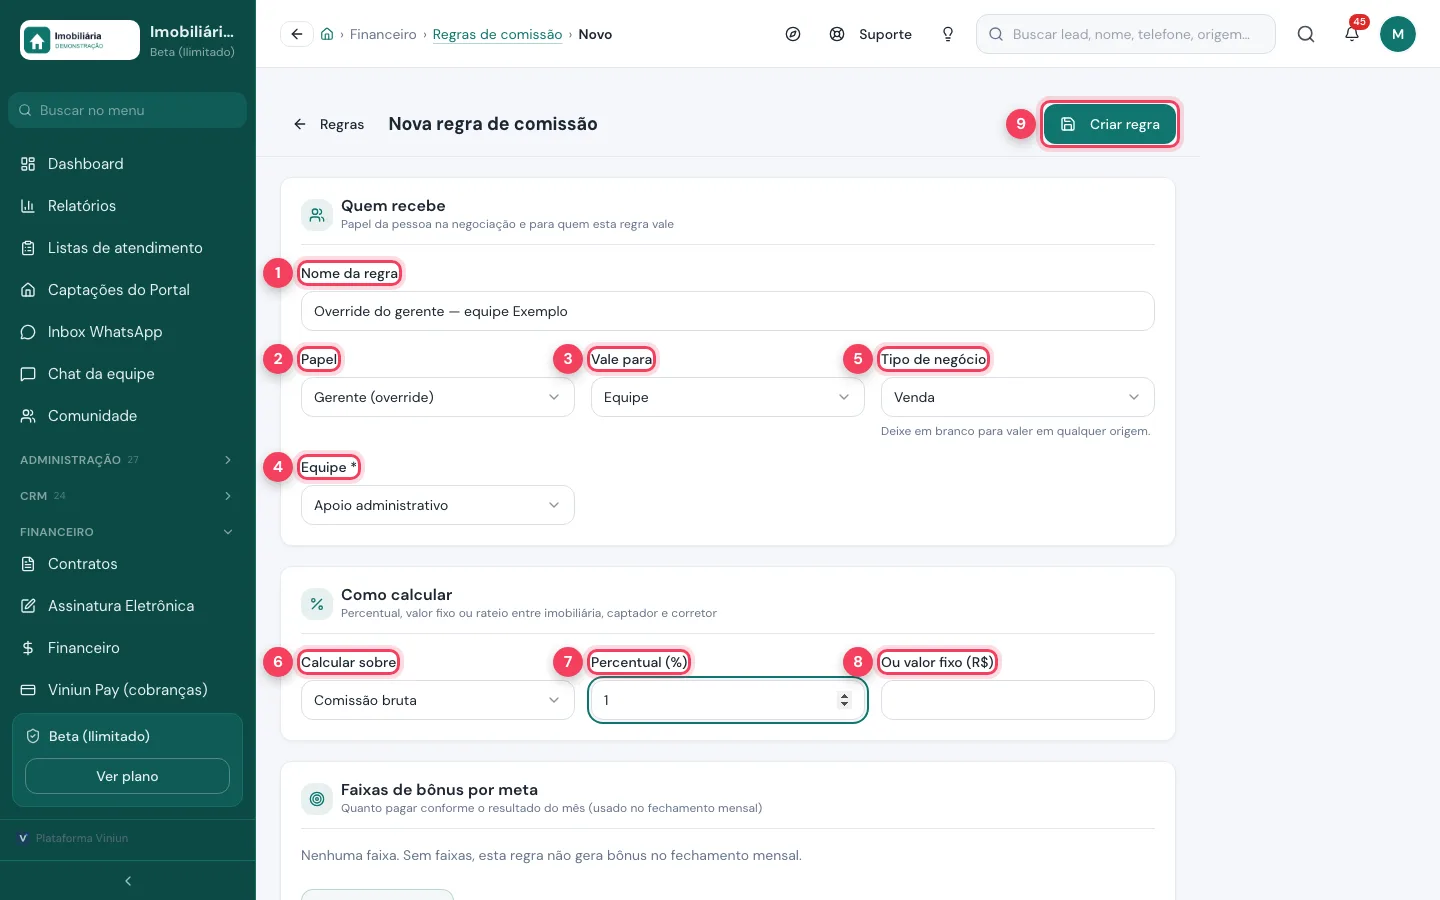Go to home via breadcrumb house icon

[327, 34]
